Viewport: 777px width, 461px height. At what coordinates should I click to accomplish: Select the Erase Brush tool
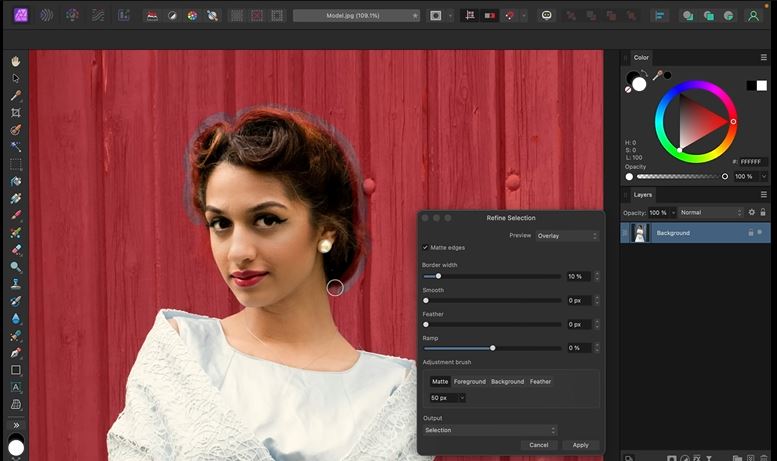pos(16,250)
